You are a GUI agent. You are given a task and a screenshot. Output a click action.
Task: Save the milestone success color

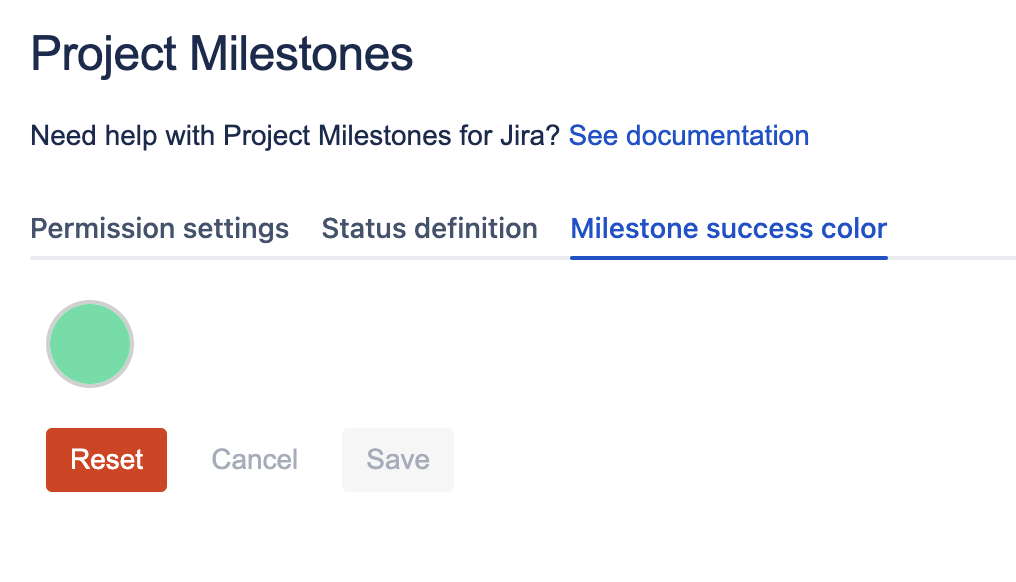click(397, 460)
